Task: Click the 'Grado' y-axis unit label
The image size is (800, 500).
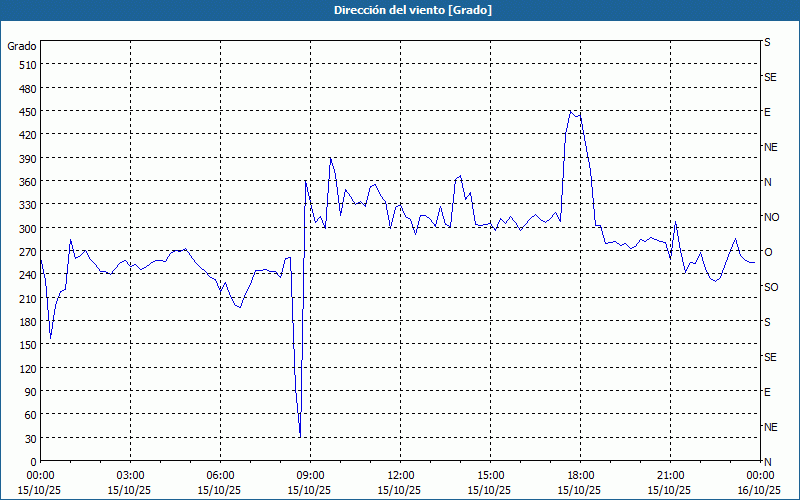Action: click(x=22, y=46)
